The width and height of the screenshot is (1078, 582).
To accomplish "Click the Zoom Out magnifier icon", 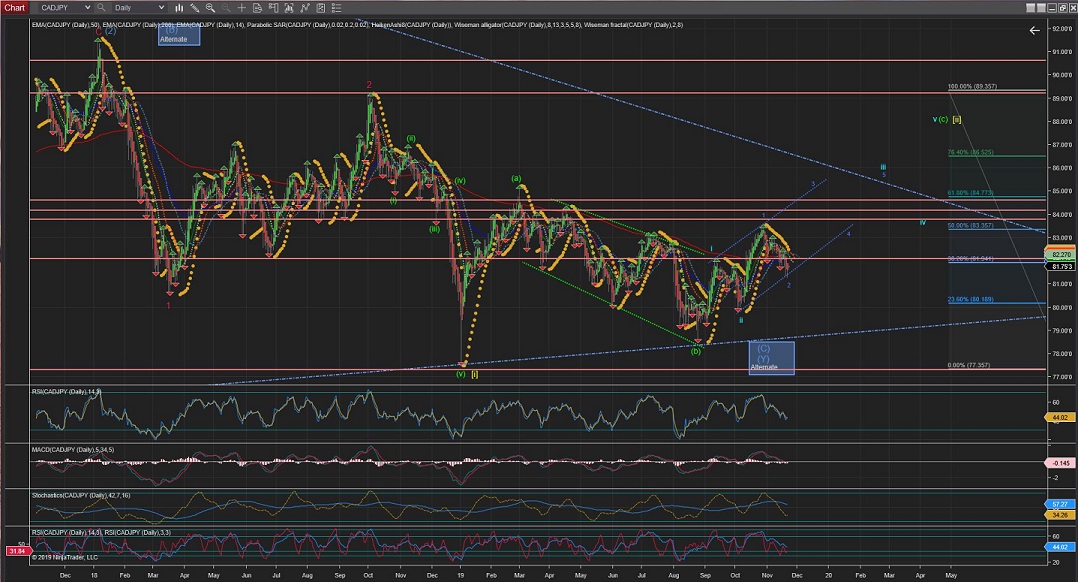I will click(226, 8).
